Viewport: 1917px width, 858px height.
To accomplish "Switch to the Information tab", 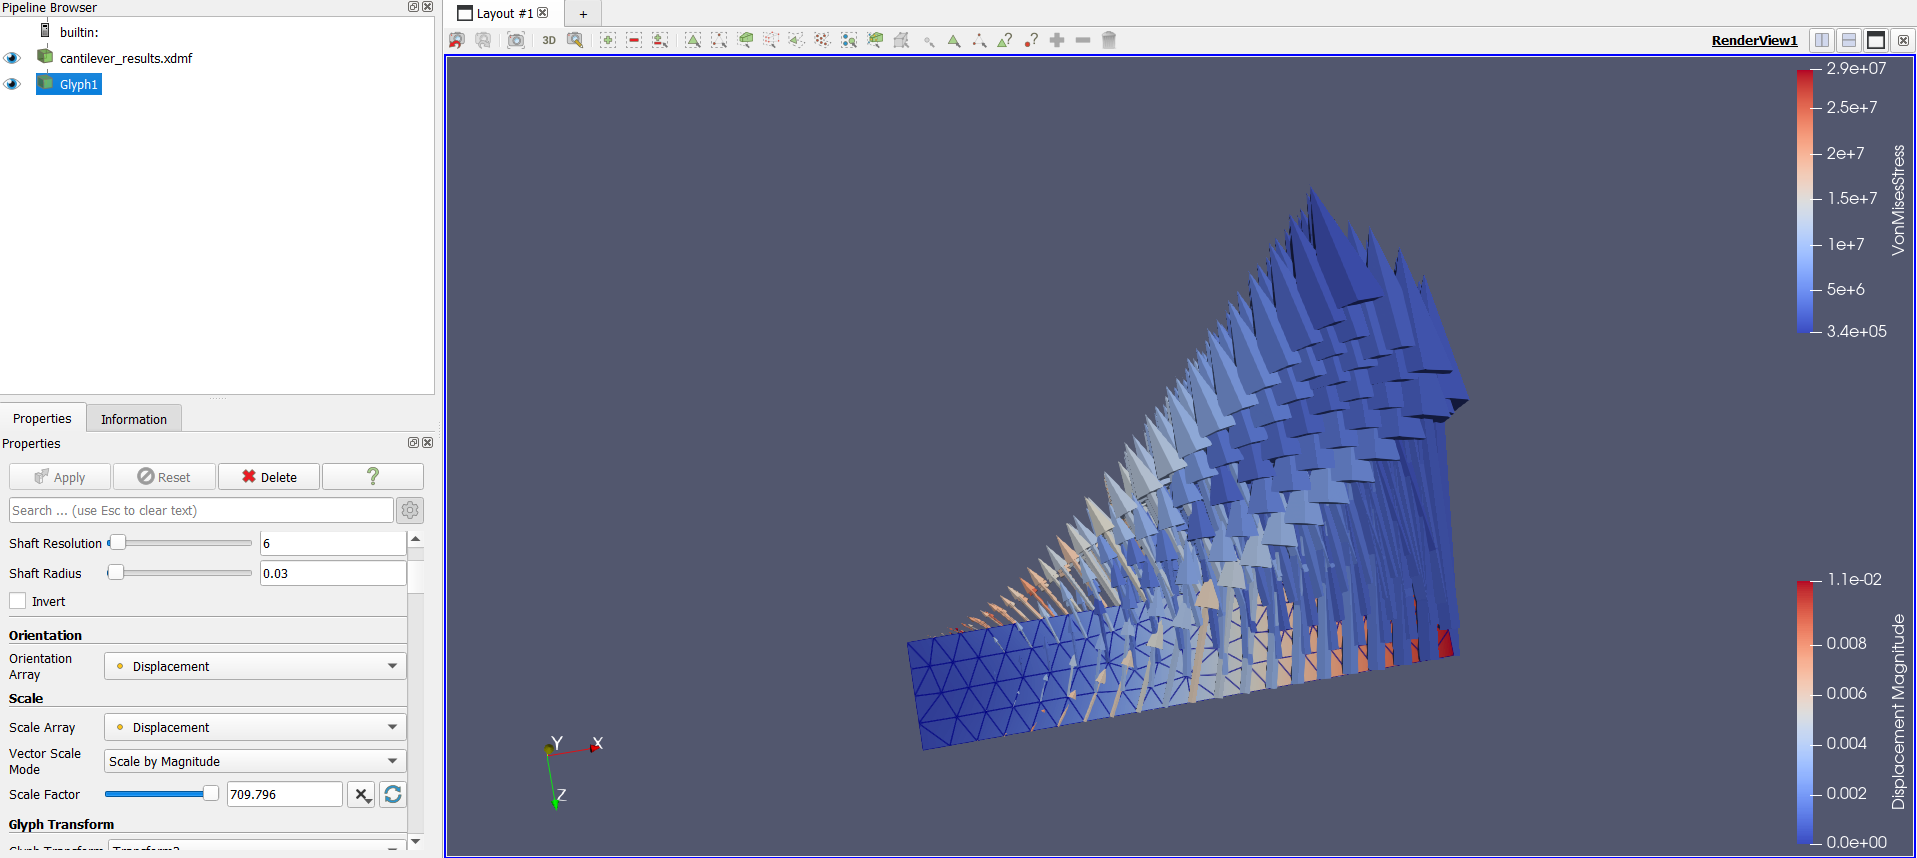I will [134, 419].
